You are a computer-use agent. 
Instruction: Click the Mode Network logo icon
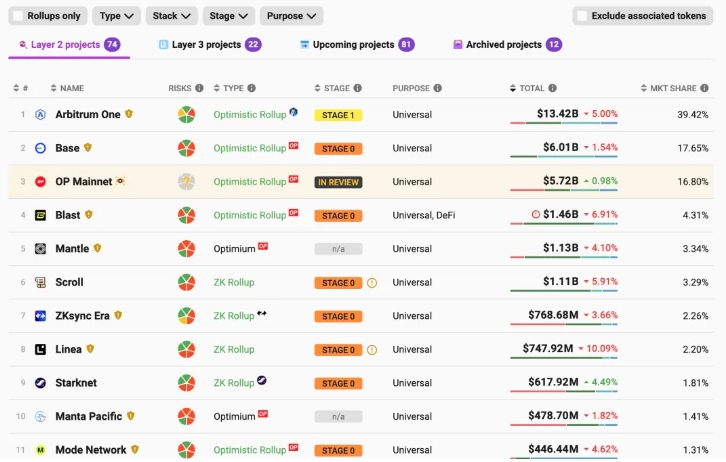point(40,450)
